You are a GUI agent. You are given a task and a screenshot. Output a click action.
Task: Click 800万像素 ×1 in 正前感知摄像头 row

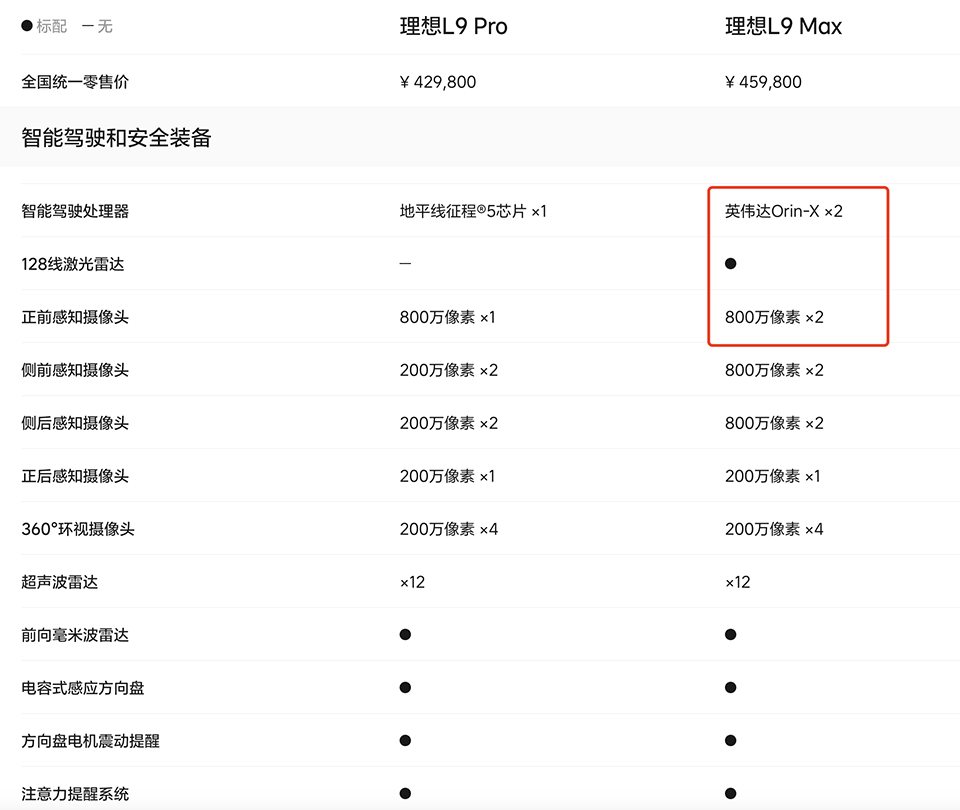click(448, 317)
